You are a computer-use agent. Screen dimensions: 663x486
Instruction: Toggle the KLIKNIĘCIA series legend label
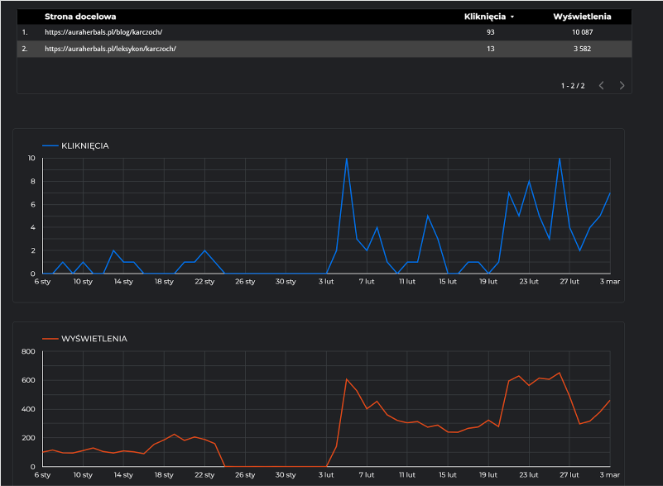pyautogui.click(x=85, y=146)
